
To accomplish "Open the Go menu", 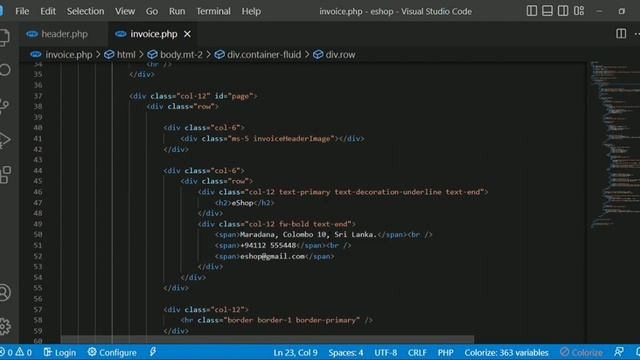I will [x=152, y=11].
